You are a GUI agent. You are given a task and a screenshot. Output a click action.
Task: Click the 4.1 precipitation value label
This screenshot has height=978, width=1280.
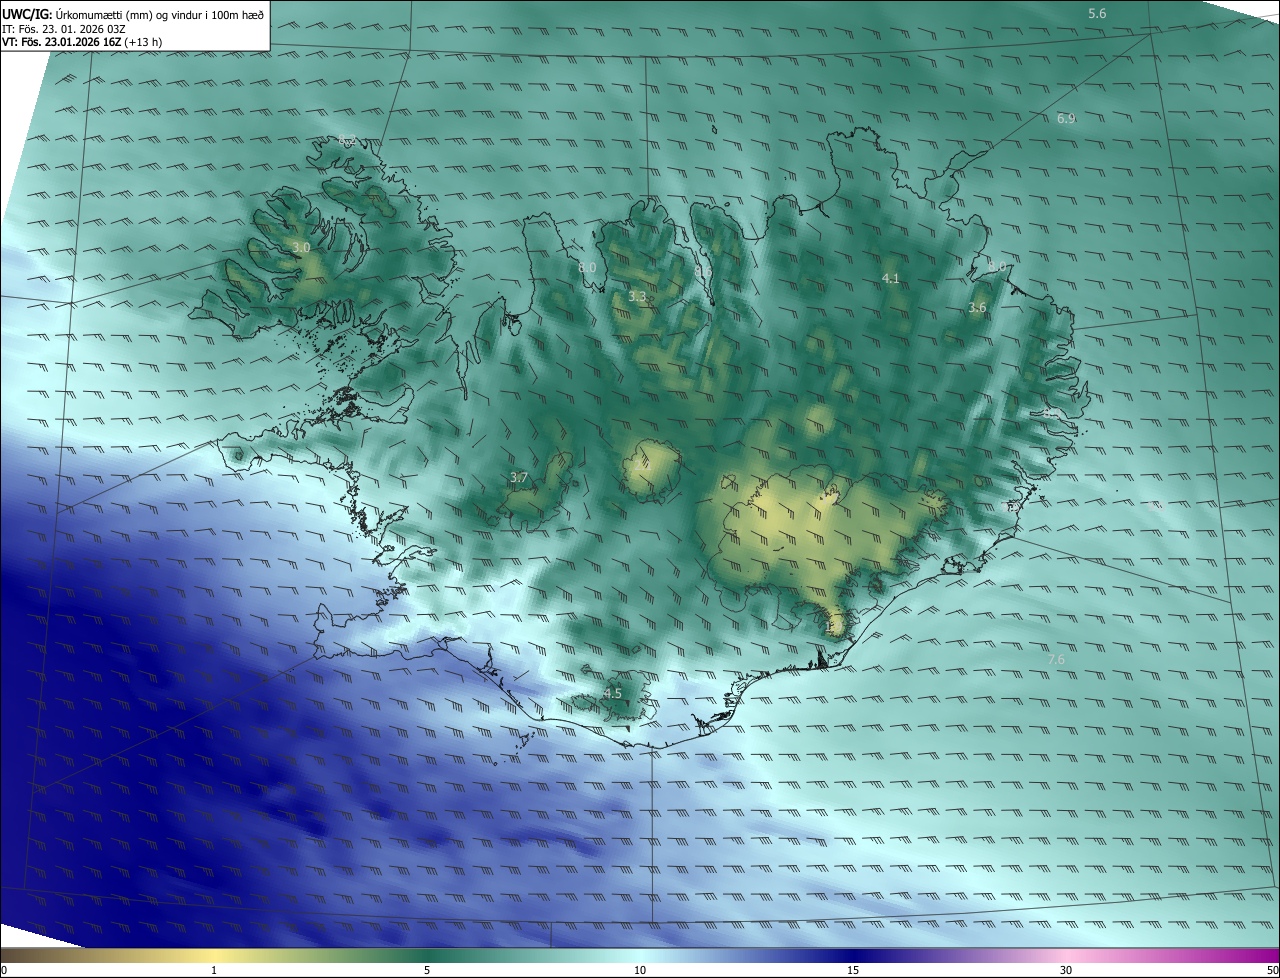coord(891,278)
